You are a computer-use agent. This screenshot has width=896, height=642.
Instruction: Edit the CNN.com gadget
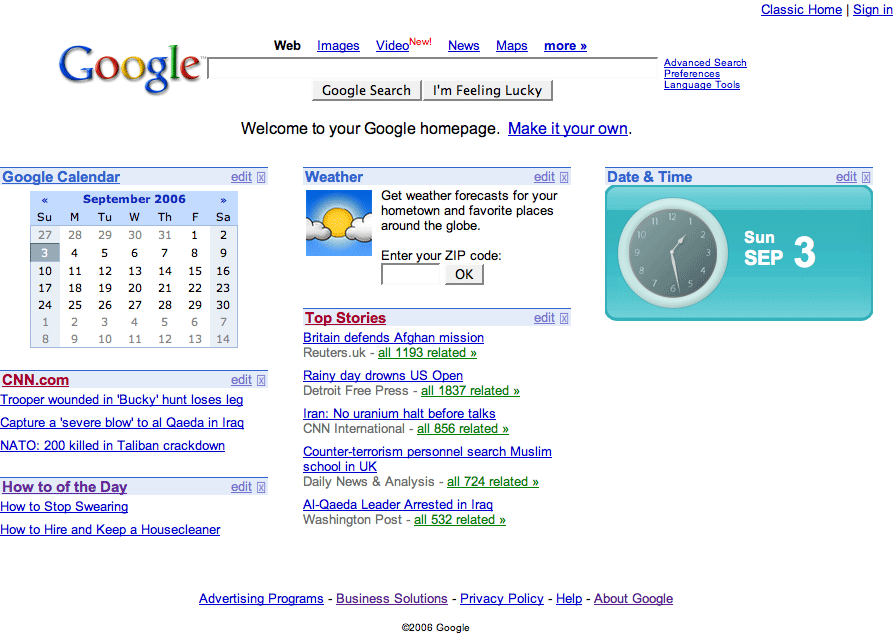click(241, 380)
